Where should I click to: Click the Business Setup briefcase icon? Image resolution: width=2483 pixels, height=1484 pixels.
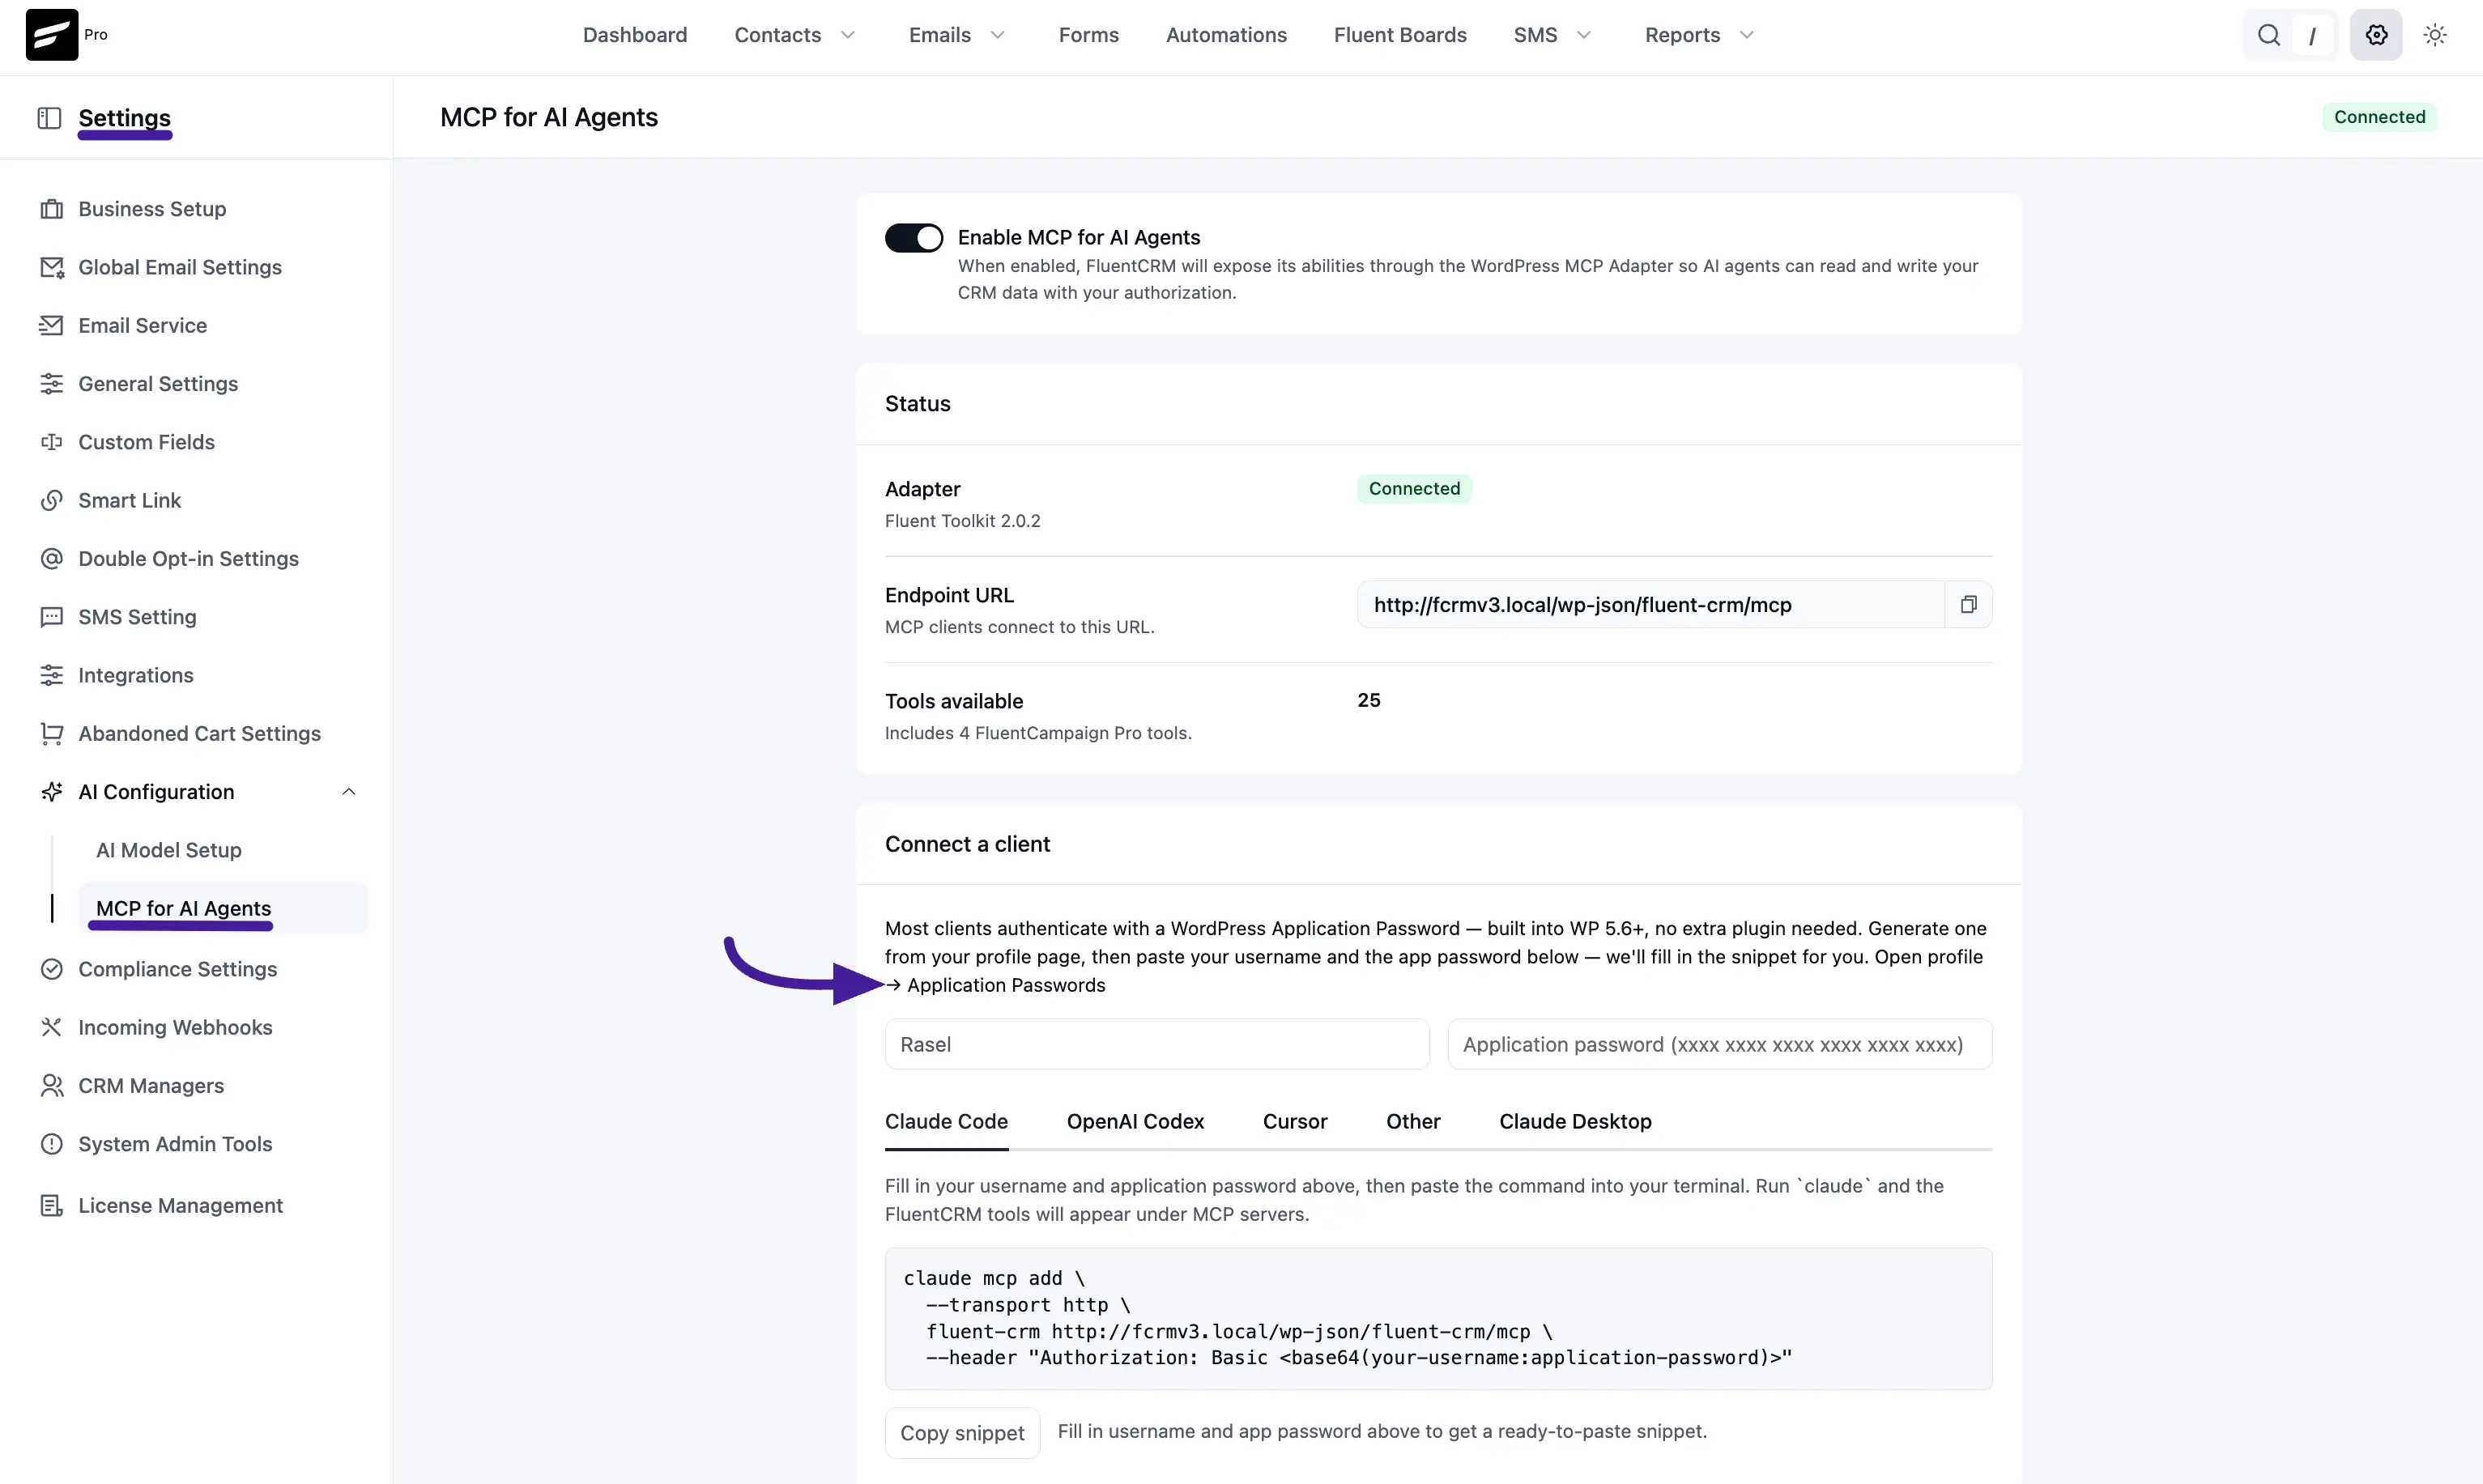click(52, 209)
